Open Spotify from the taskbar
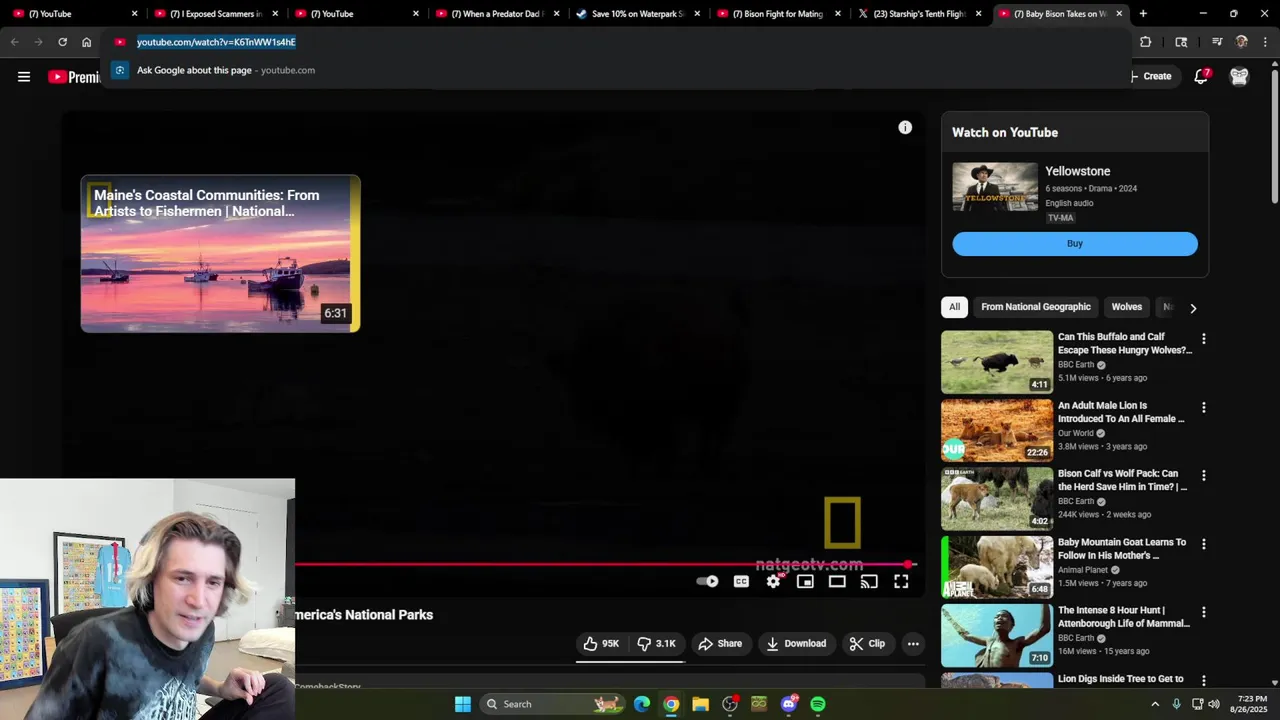The width and height of the screenshot is (1280, 720). [818, 704]
